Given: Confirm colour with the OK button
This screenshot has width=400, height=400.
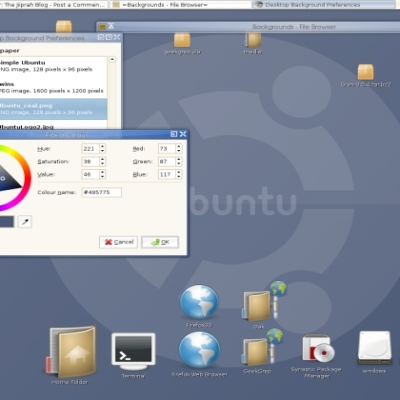Looking at the screenshot, I should (x=160, y=242).
